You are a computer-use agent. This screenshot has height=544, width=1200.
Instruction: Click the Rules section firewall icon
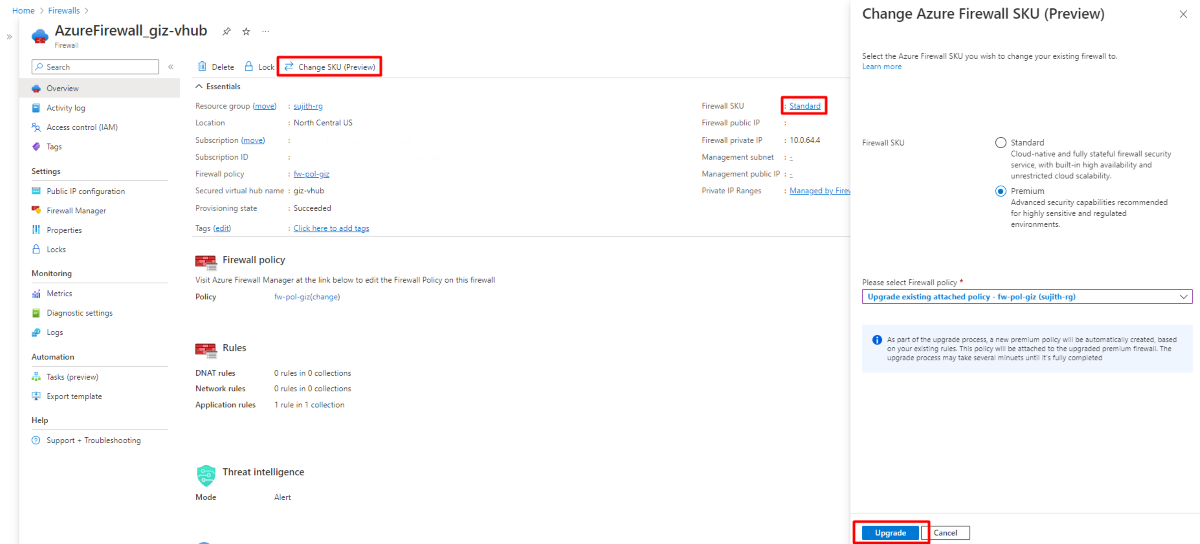[x=206, y=349]
